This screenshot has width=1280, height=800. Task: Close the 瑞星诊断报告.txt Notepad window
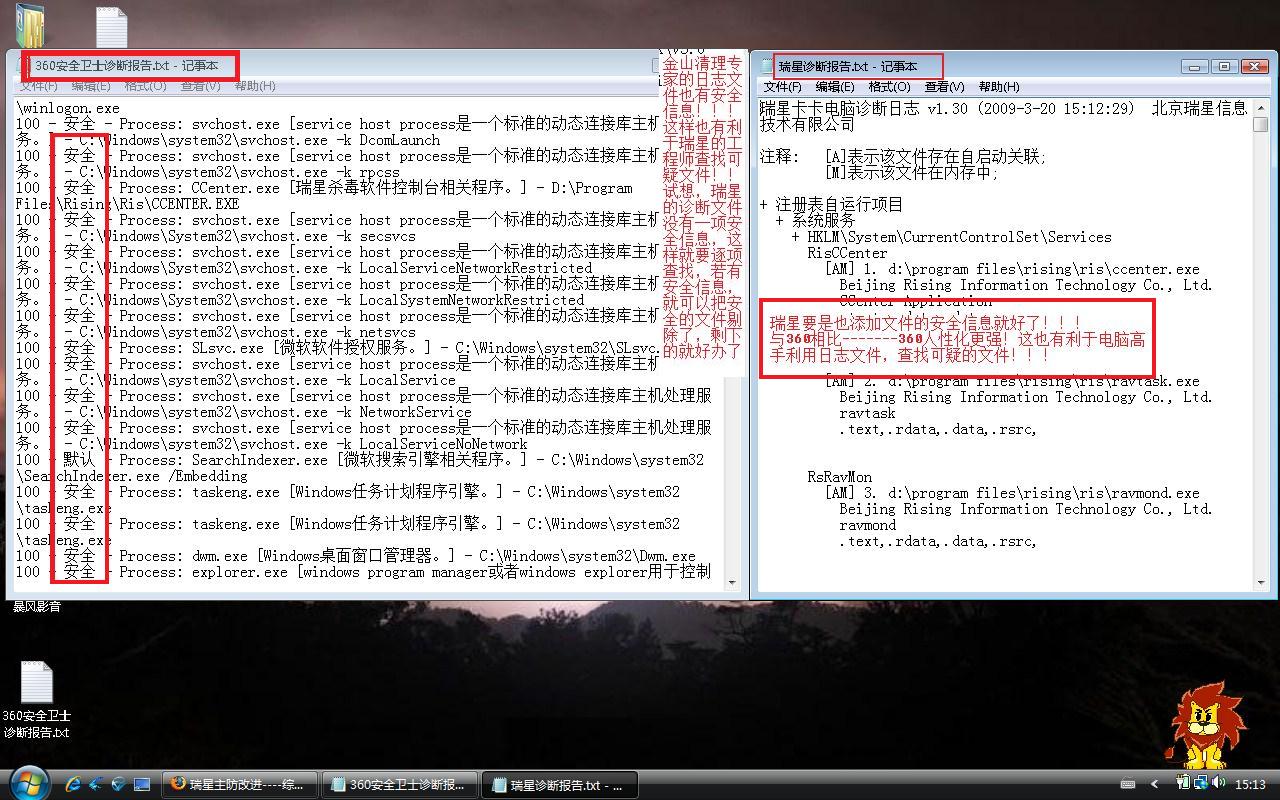click(1254, 66)
